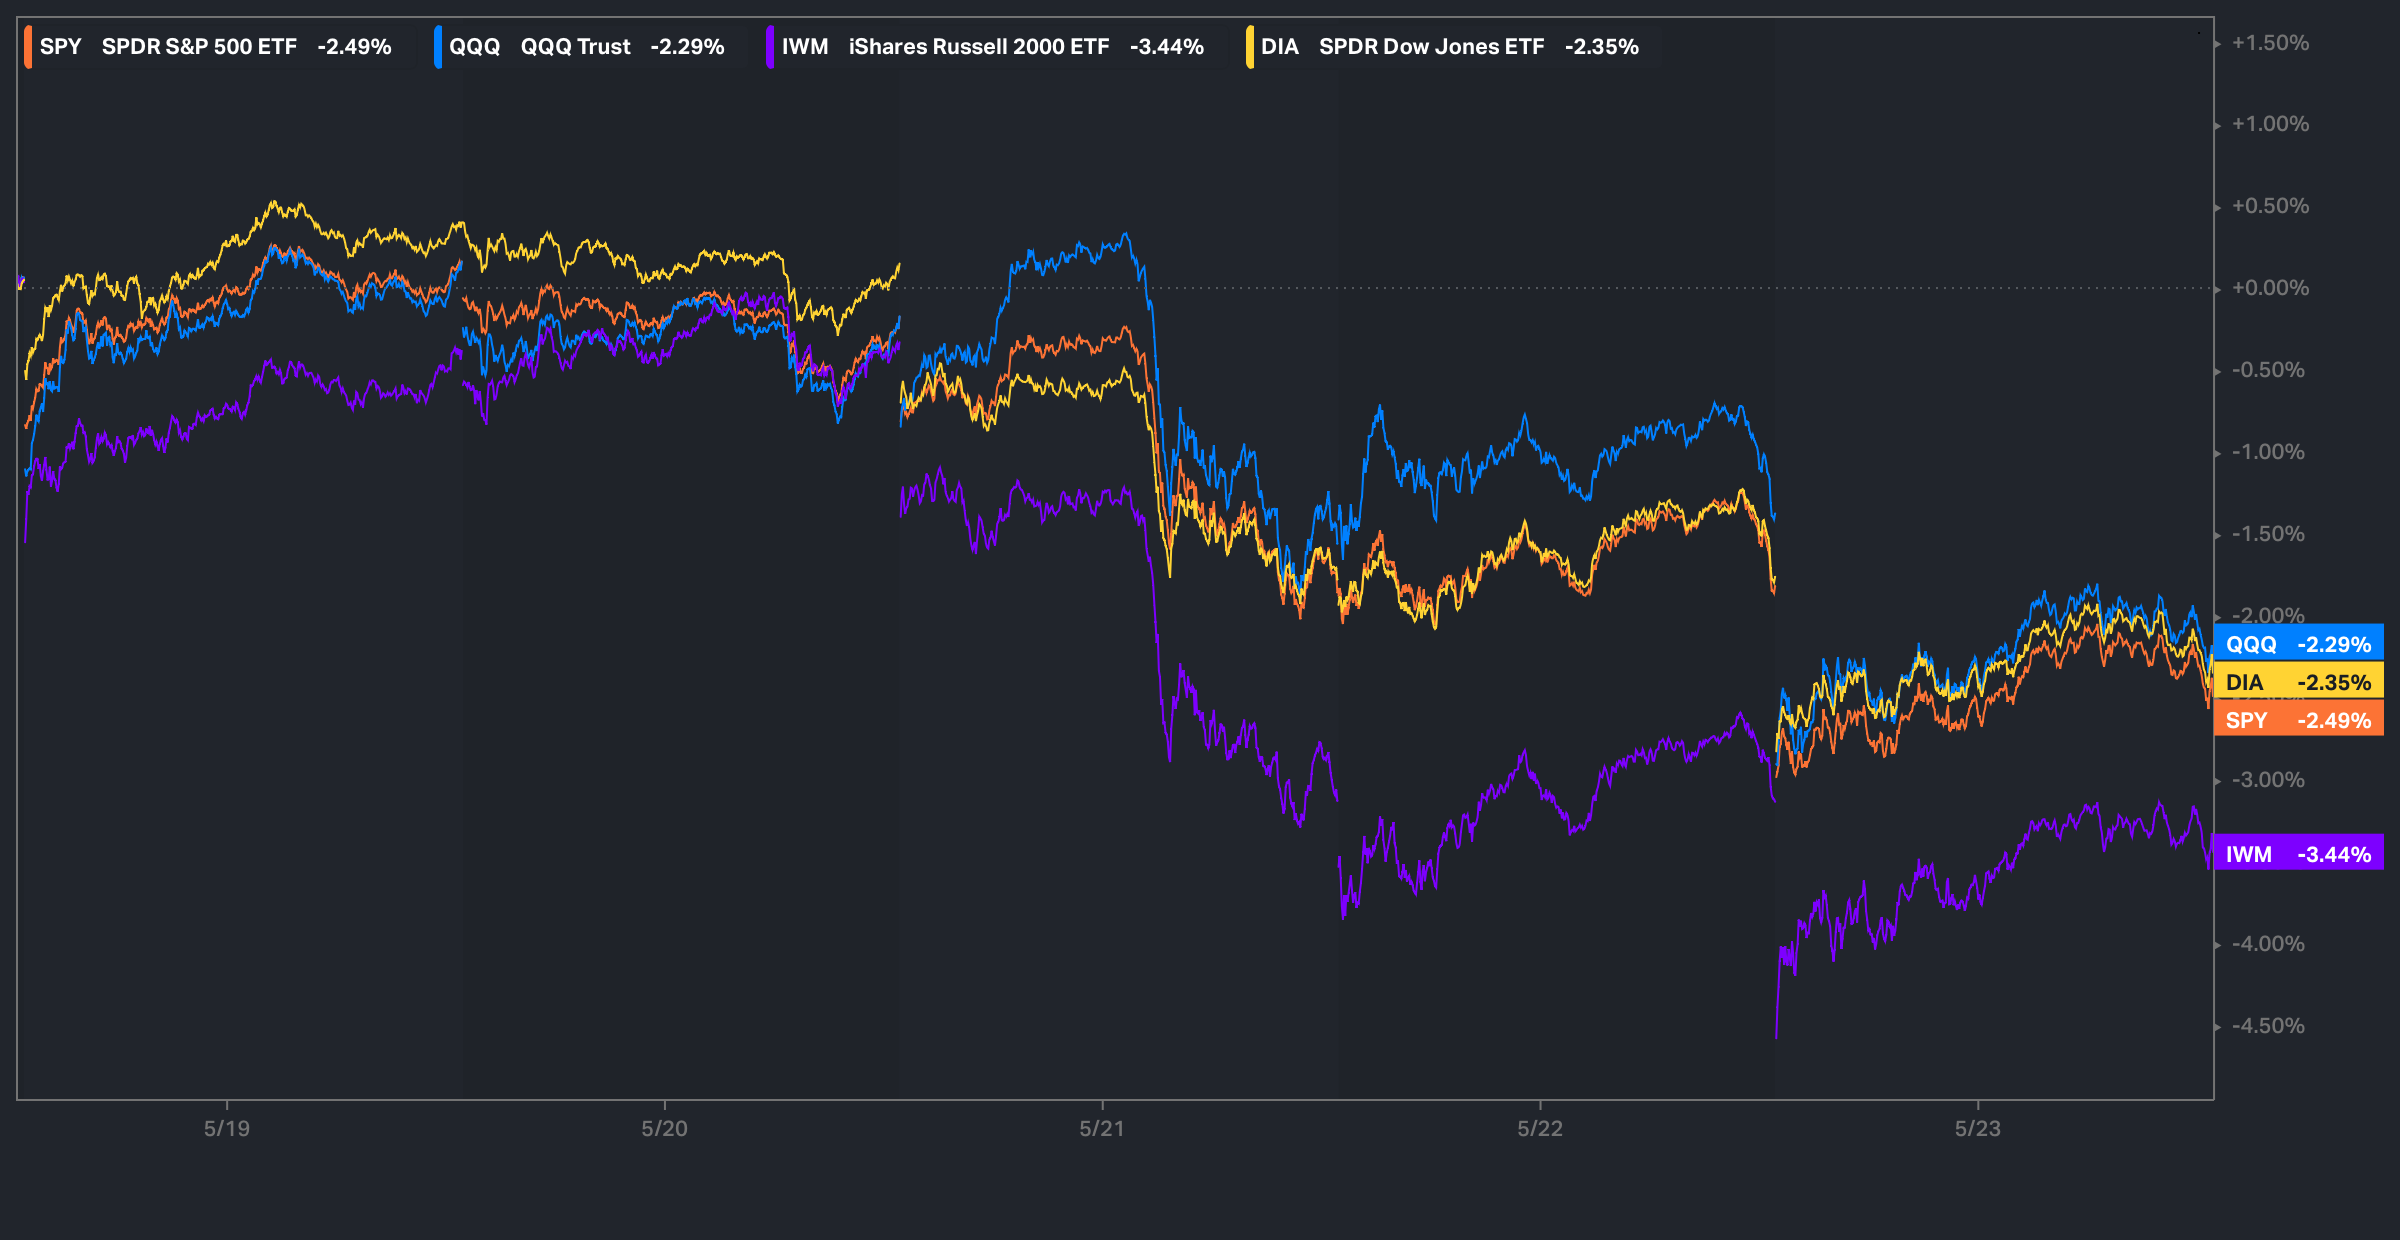
Task: Click the +1.50% axis label
Action: click(x=2270, y=43)
